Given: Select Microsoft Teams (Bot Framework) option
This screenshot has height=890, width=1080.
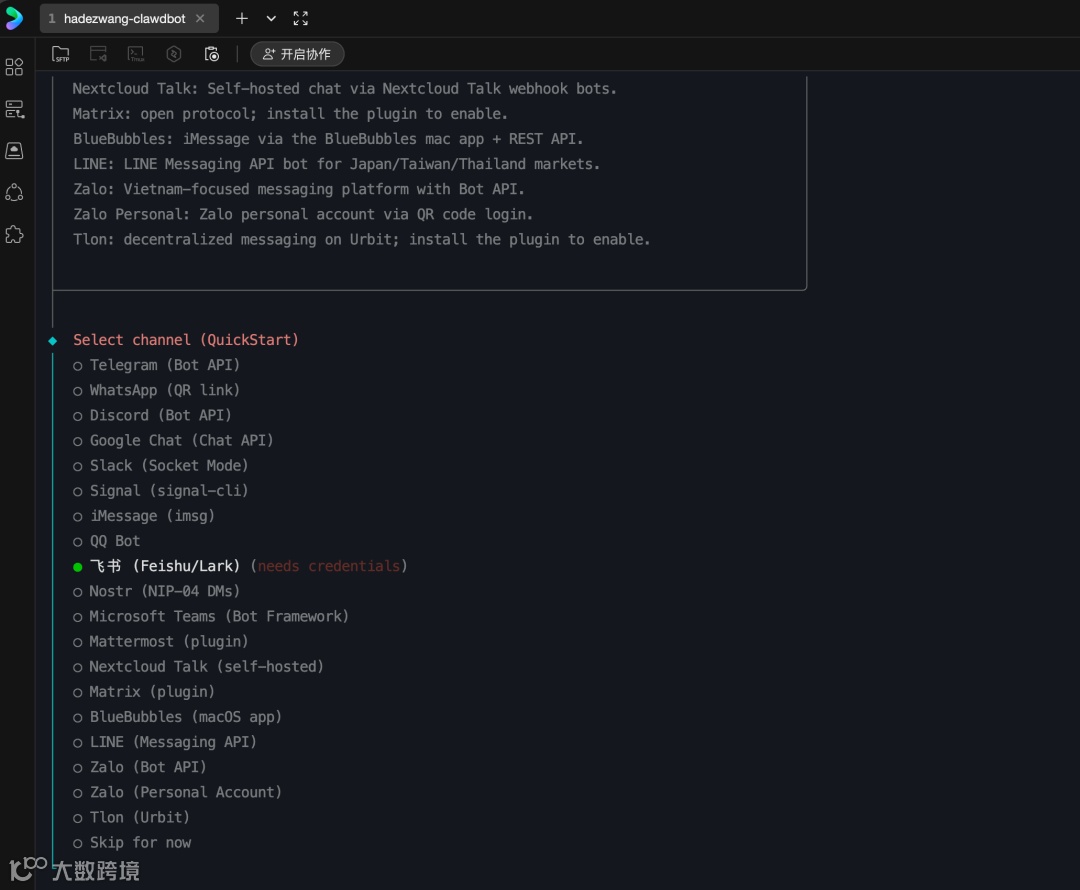Looking at the screenshot, I should (211, 617).
